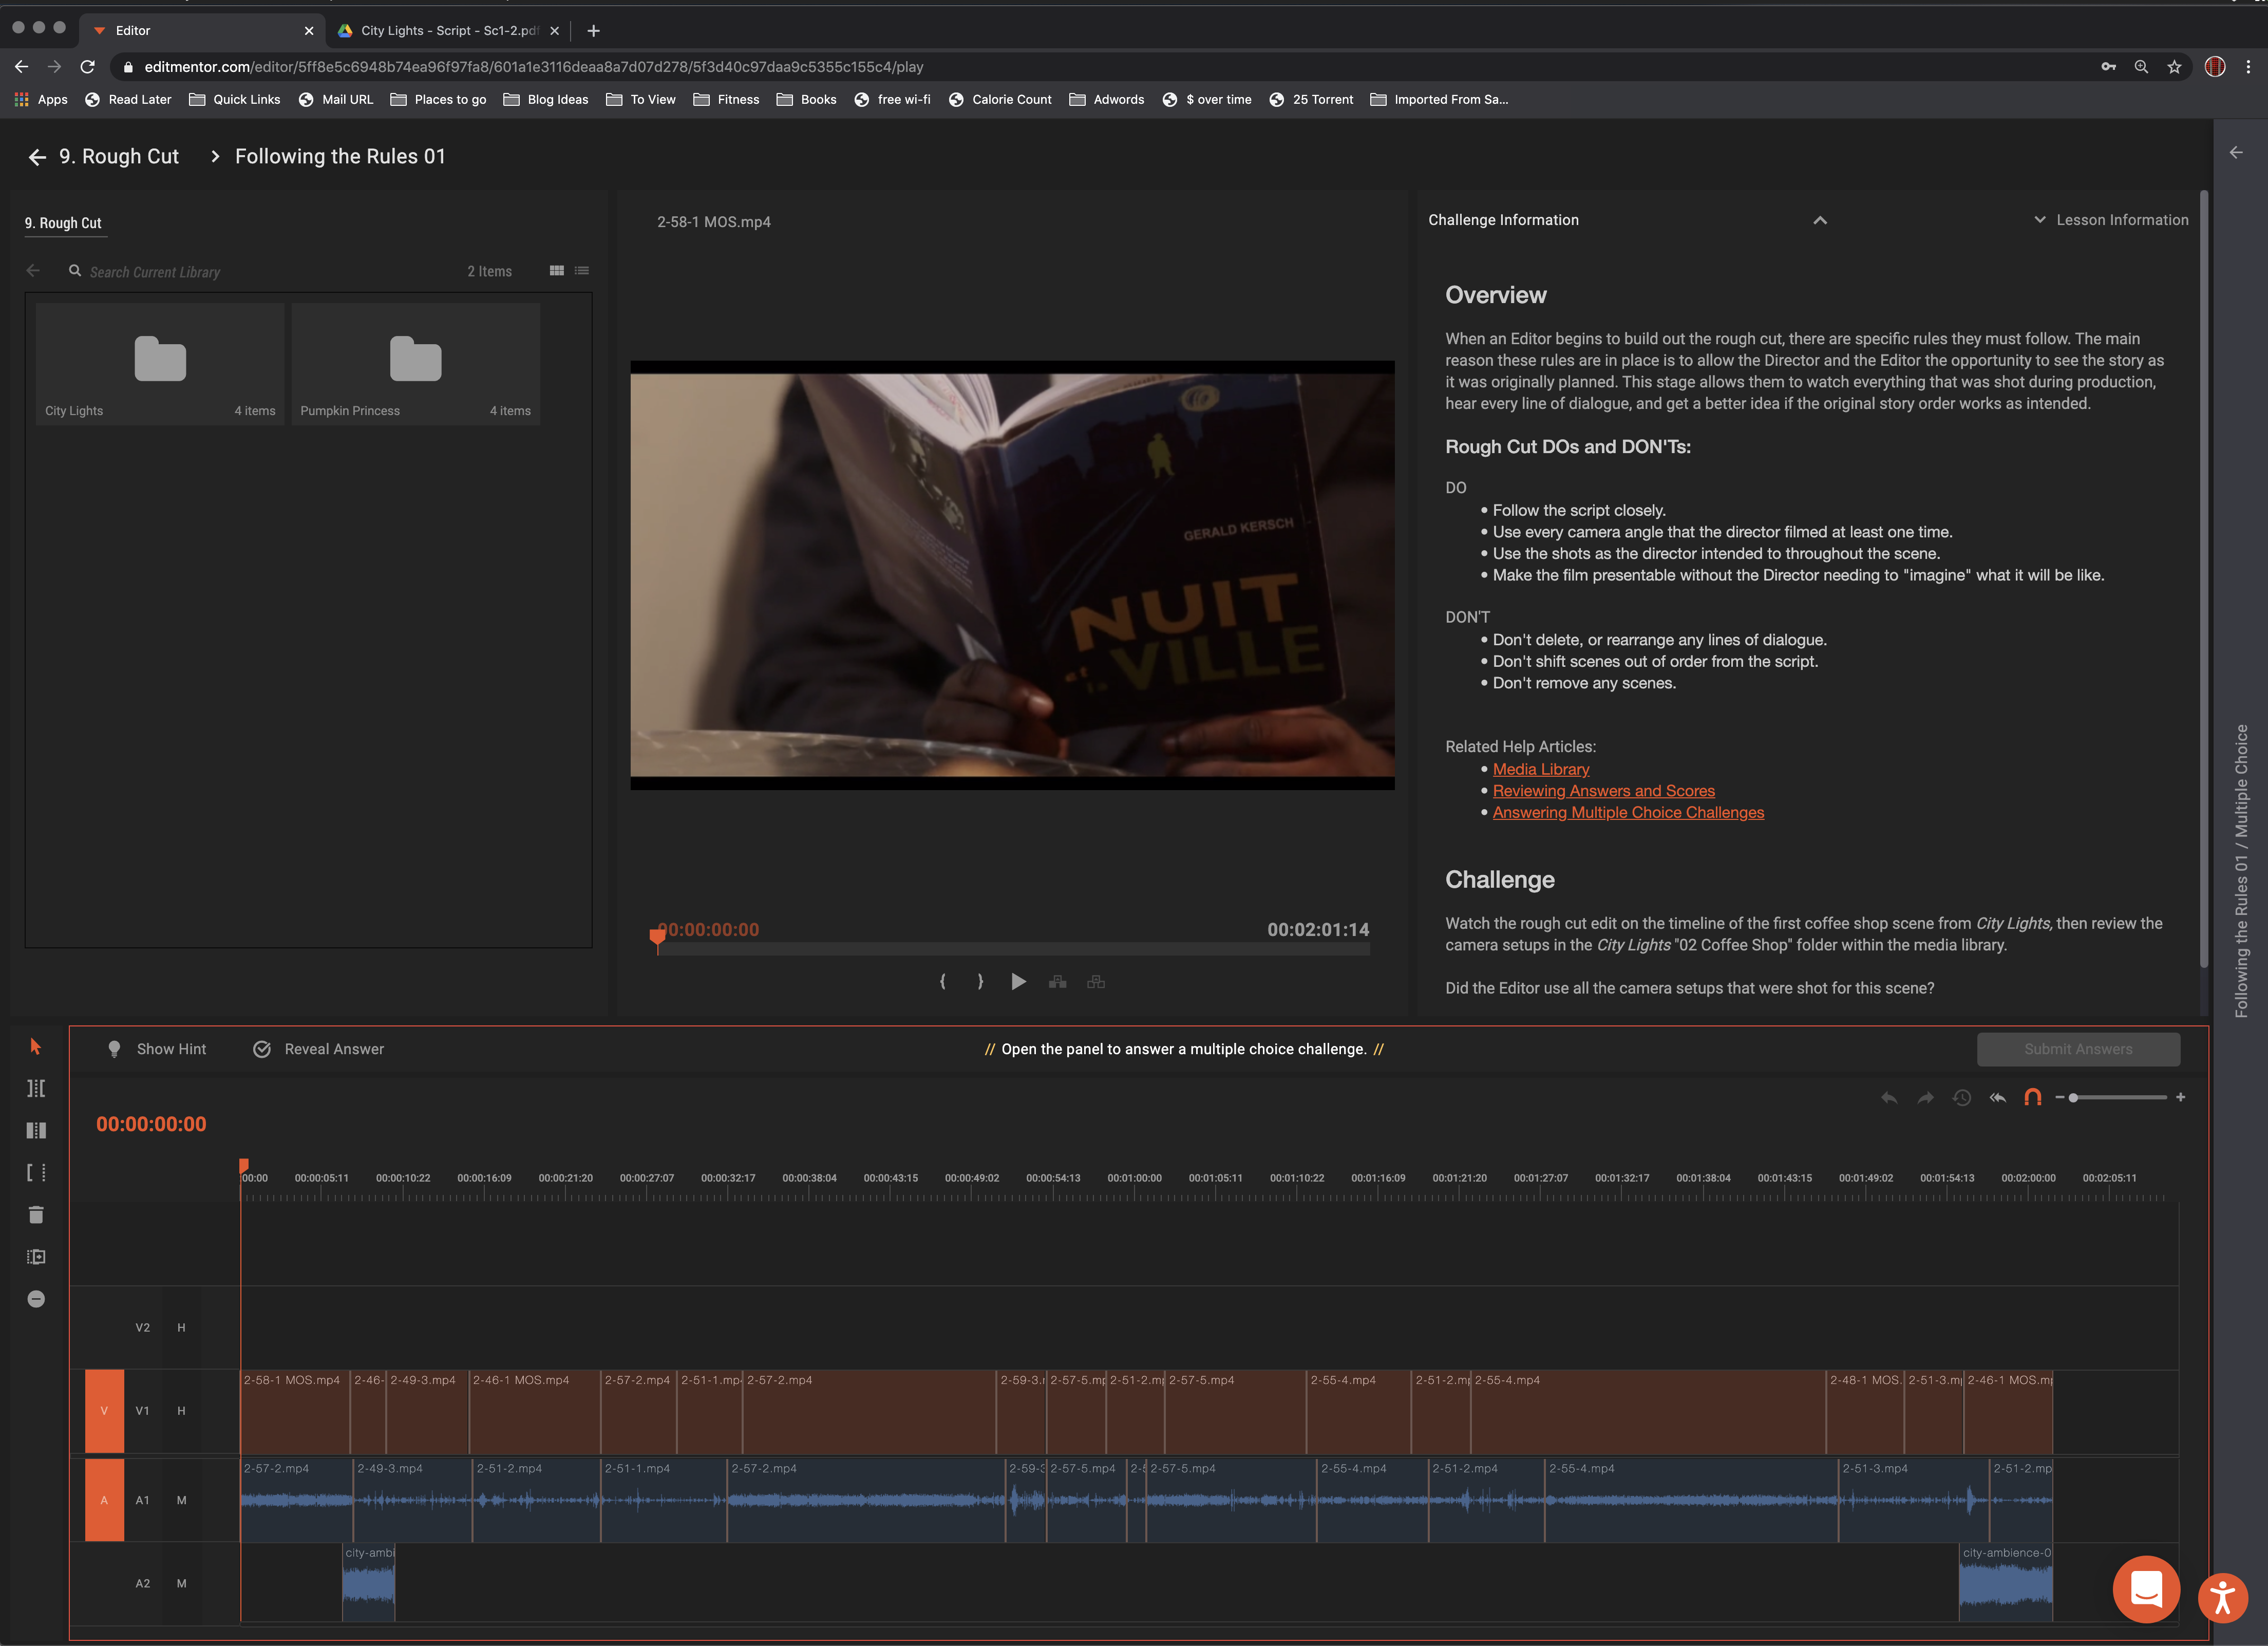This screenshot has width=2268, height=1646.
Task: Click the player scrub progress bar
Action: [1013, 949]
